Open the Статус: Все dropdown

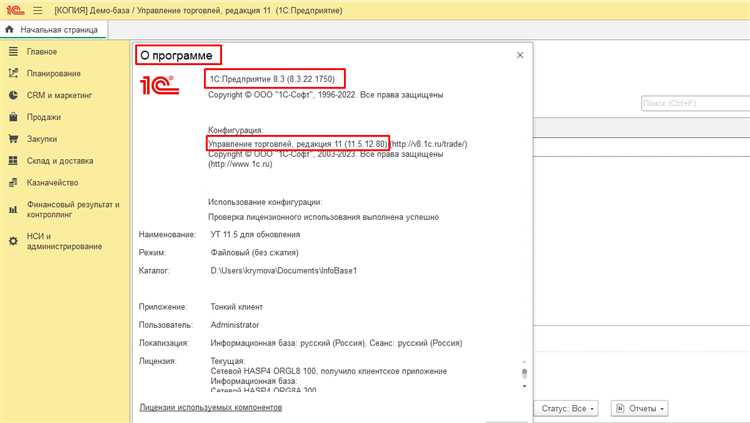coord(567,409)
